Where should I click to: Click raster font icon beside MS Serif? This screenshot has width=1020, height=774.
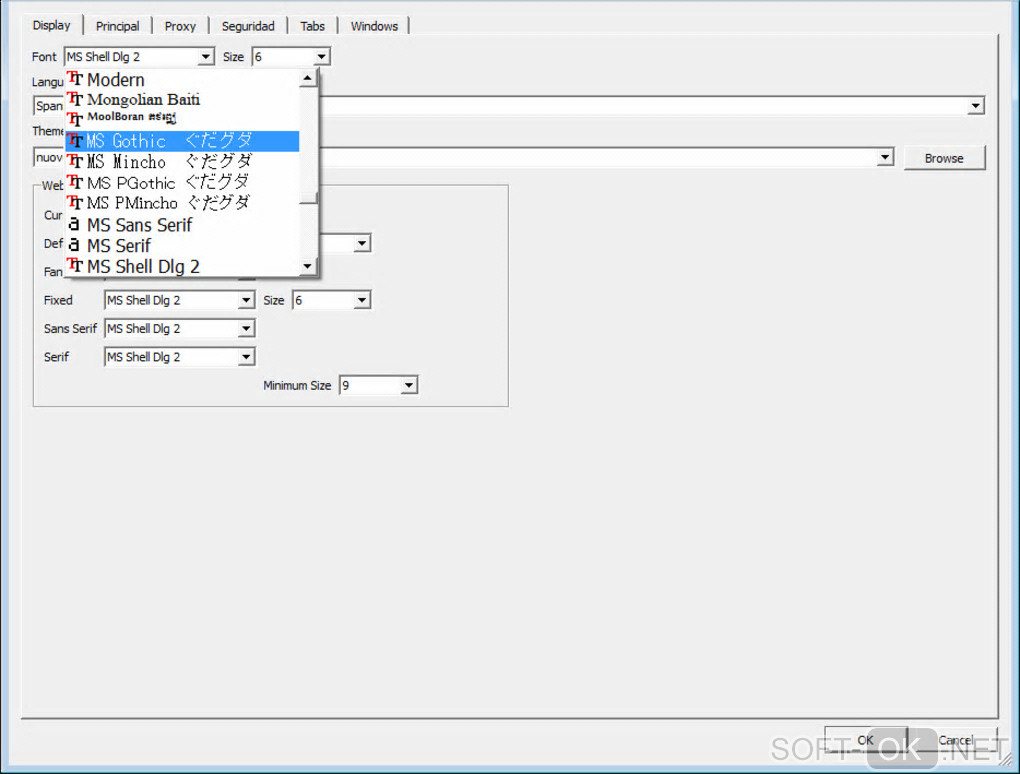[74, 245]
